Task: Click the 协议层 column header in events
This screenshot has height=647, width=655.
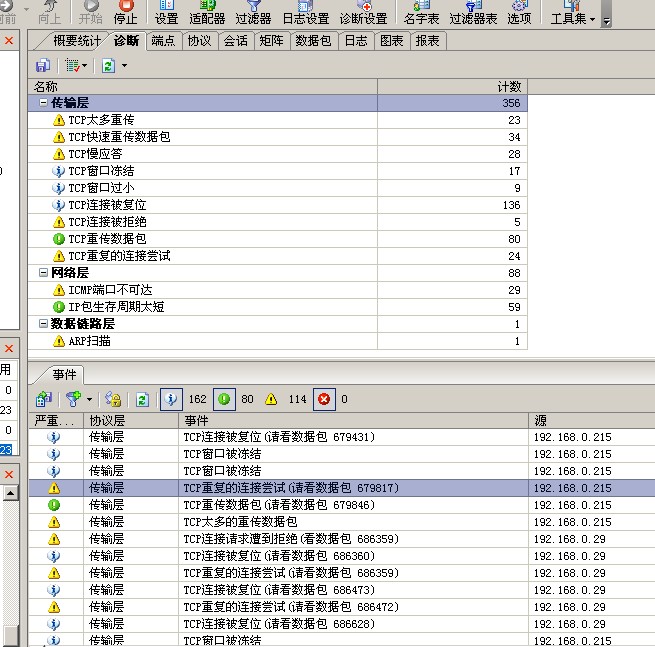Action: coord(131,420)
